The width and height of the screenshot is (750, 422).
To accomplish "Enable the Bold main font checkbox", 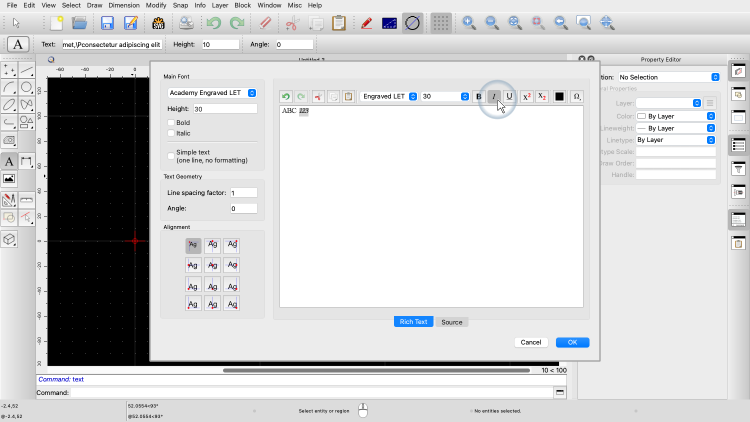I will [171, 123].
